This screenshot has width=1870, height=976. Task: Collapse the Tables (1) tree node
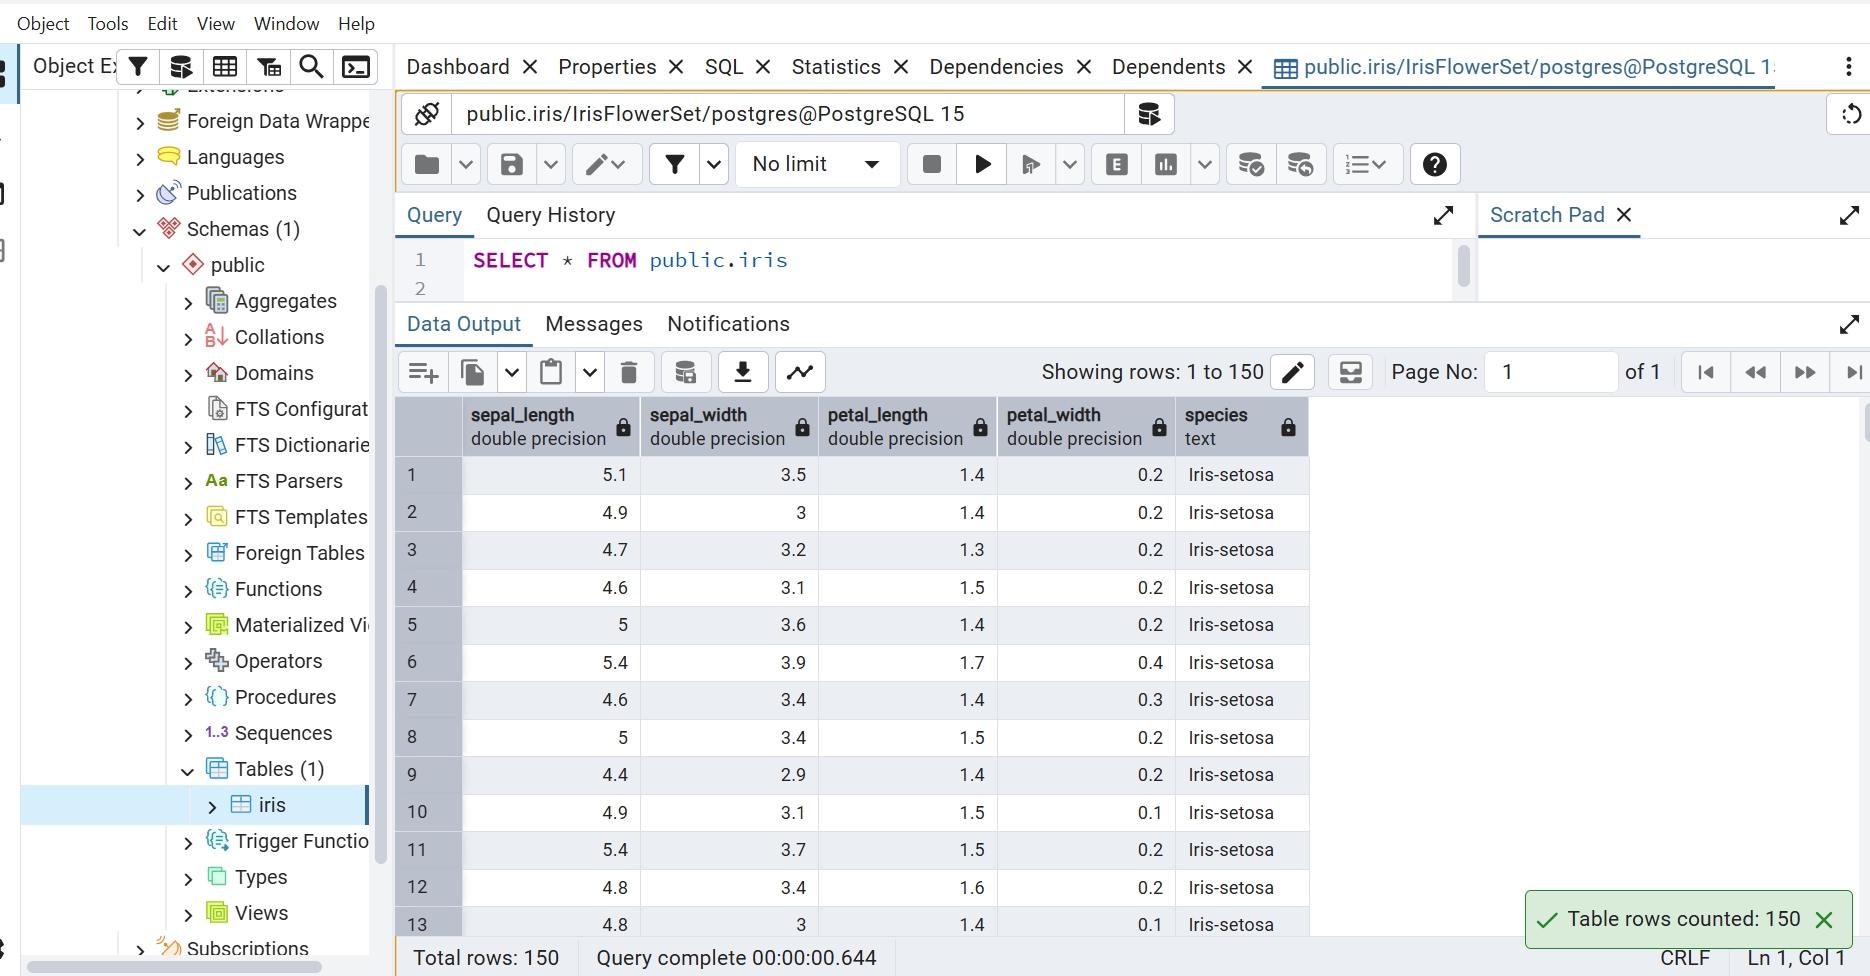(x=187, y=770)
